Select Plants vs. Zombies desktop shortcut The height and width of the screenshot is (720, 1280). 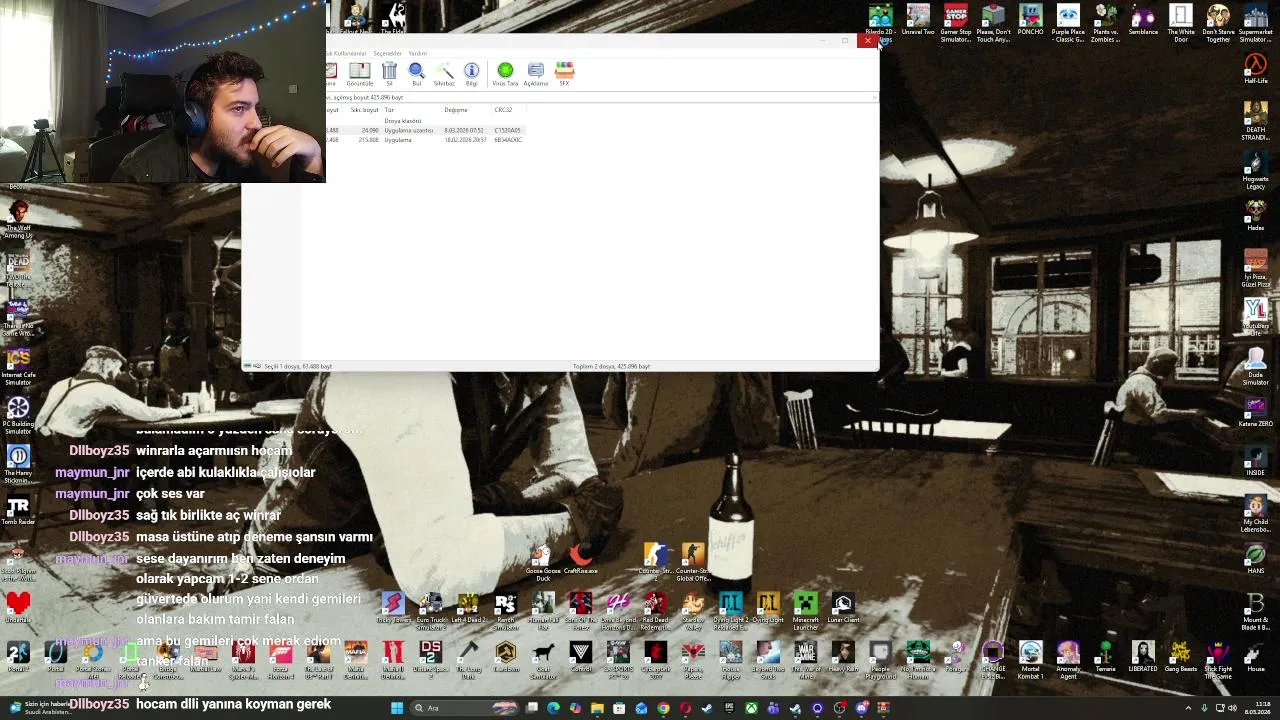[x=1105, y=23]
